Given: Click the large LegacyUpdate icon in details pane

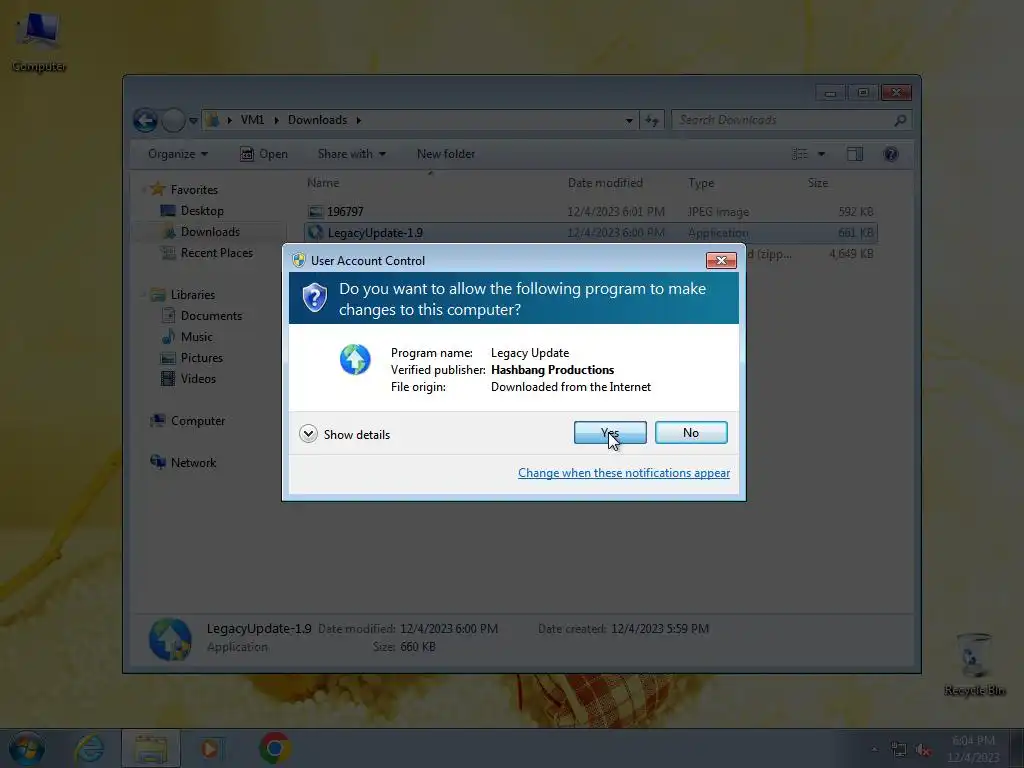Looking at the screenshot, I should pyautogui.click(x=170, y=639).
